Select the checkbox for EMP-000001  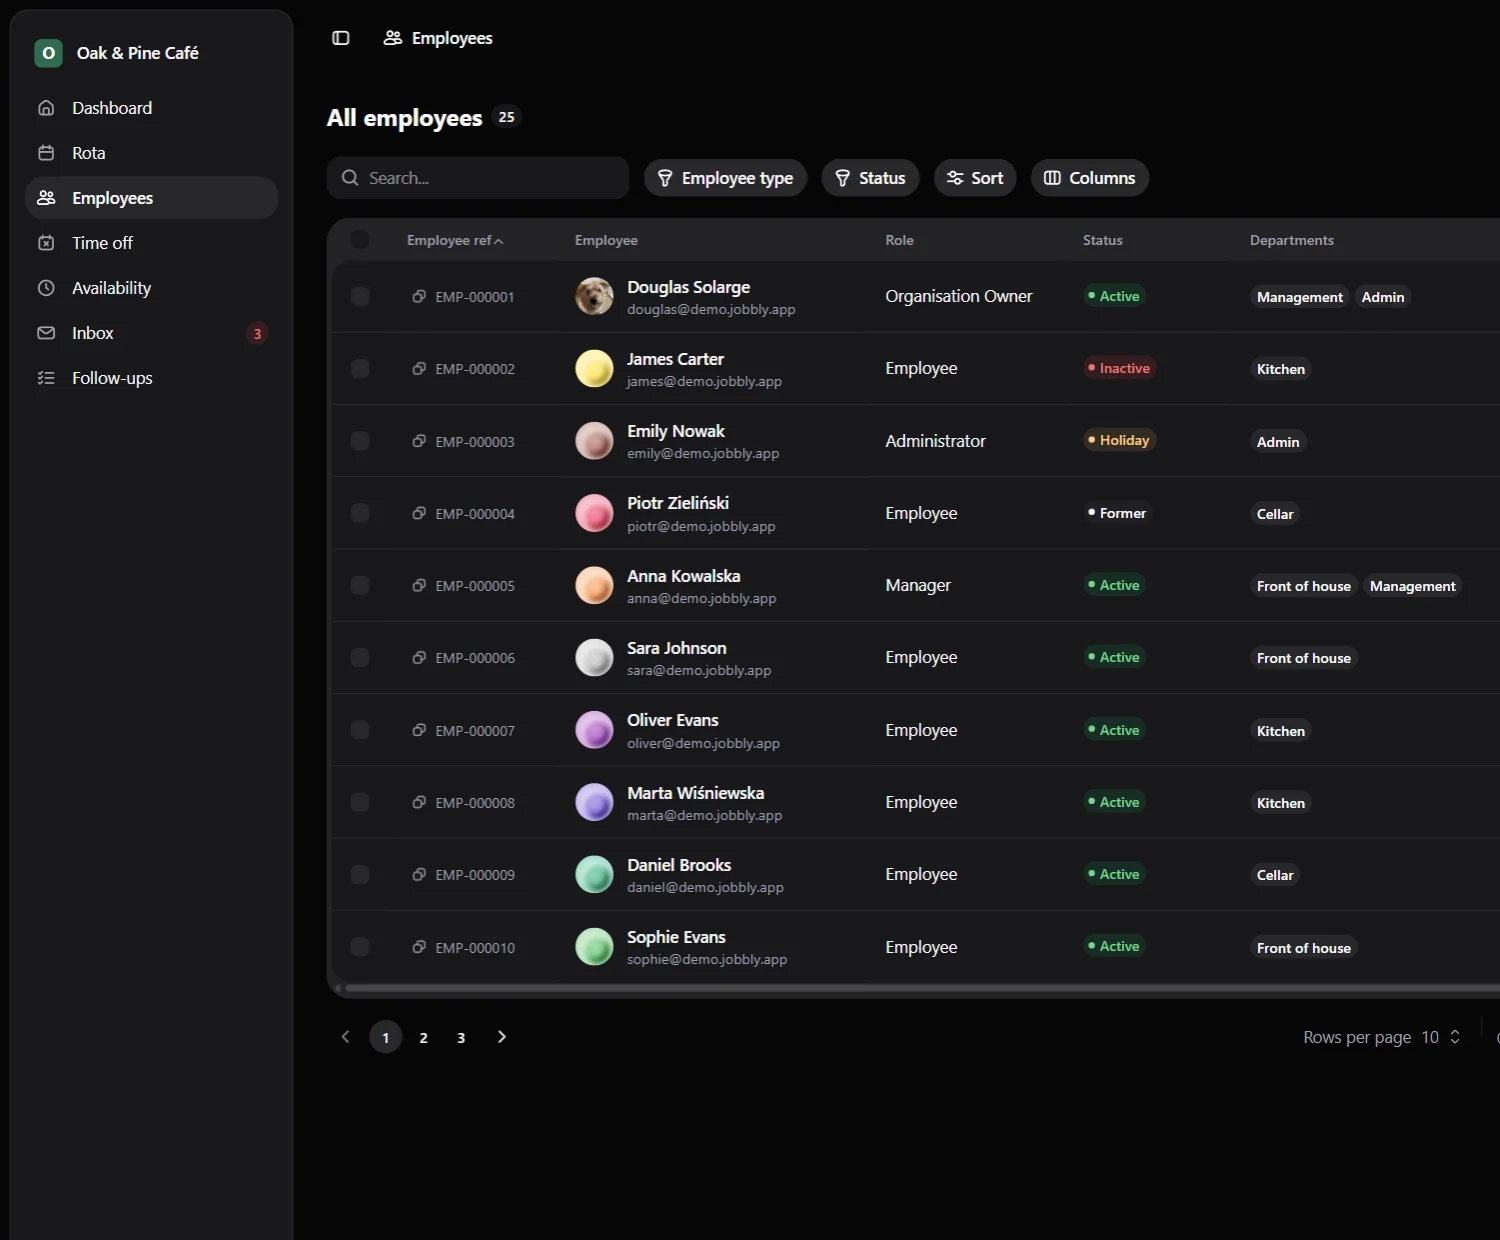click(360, 297)
